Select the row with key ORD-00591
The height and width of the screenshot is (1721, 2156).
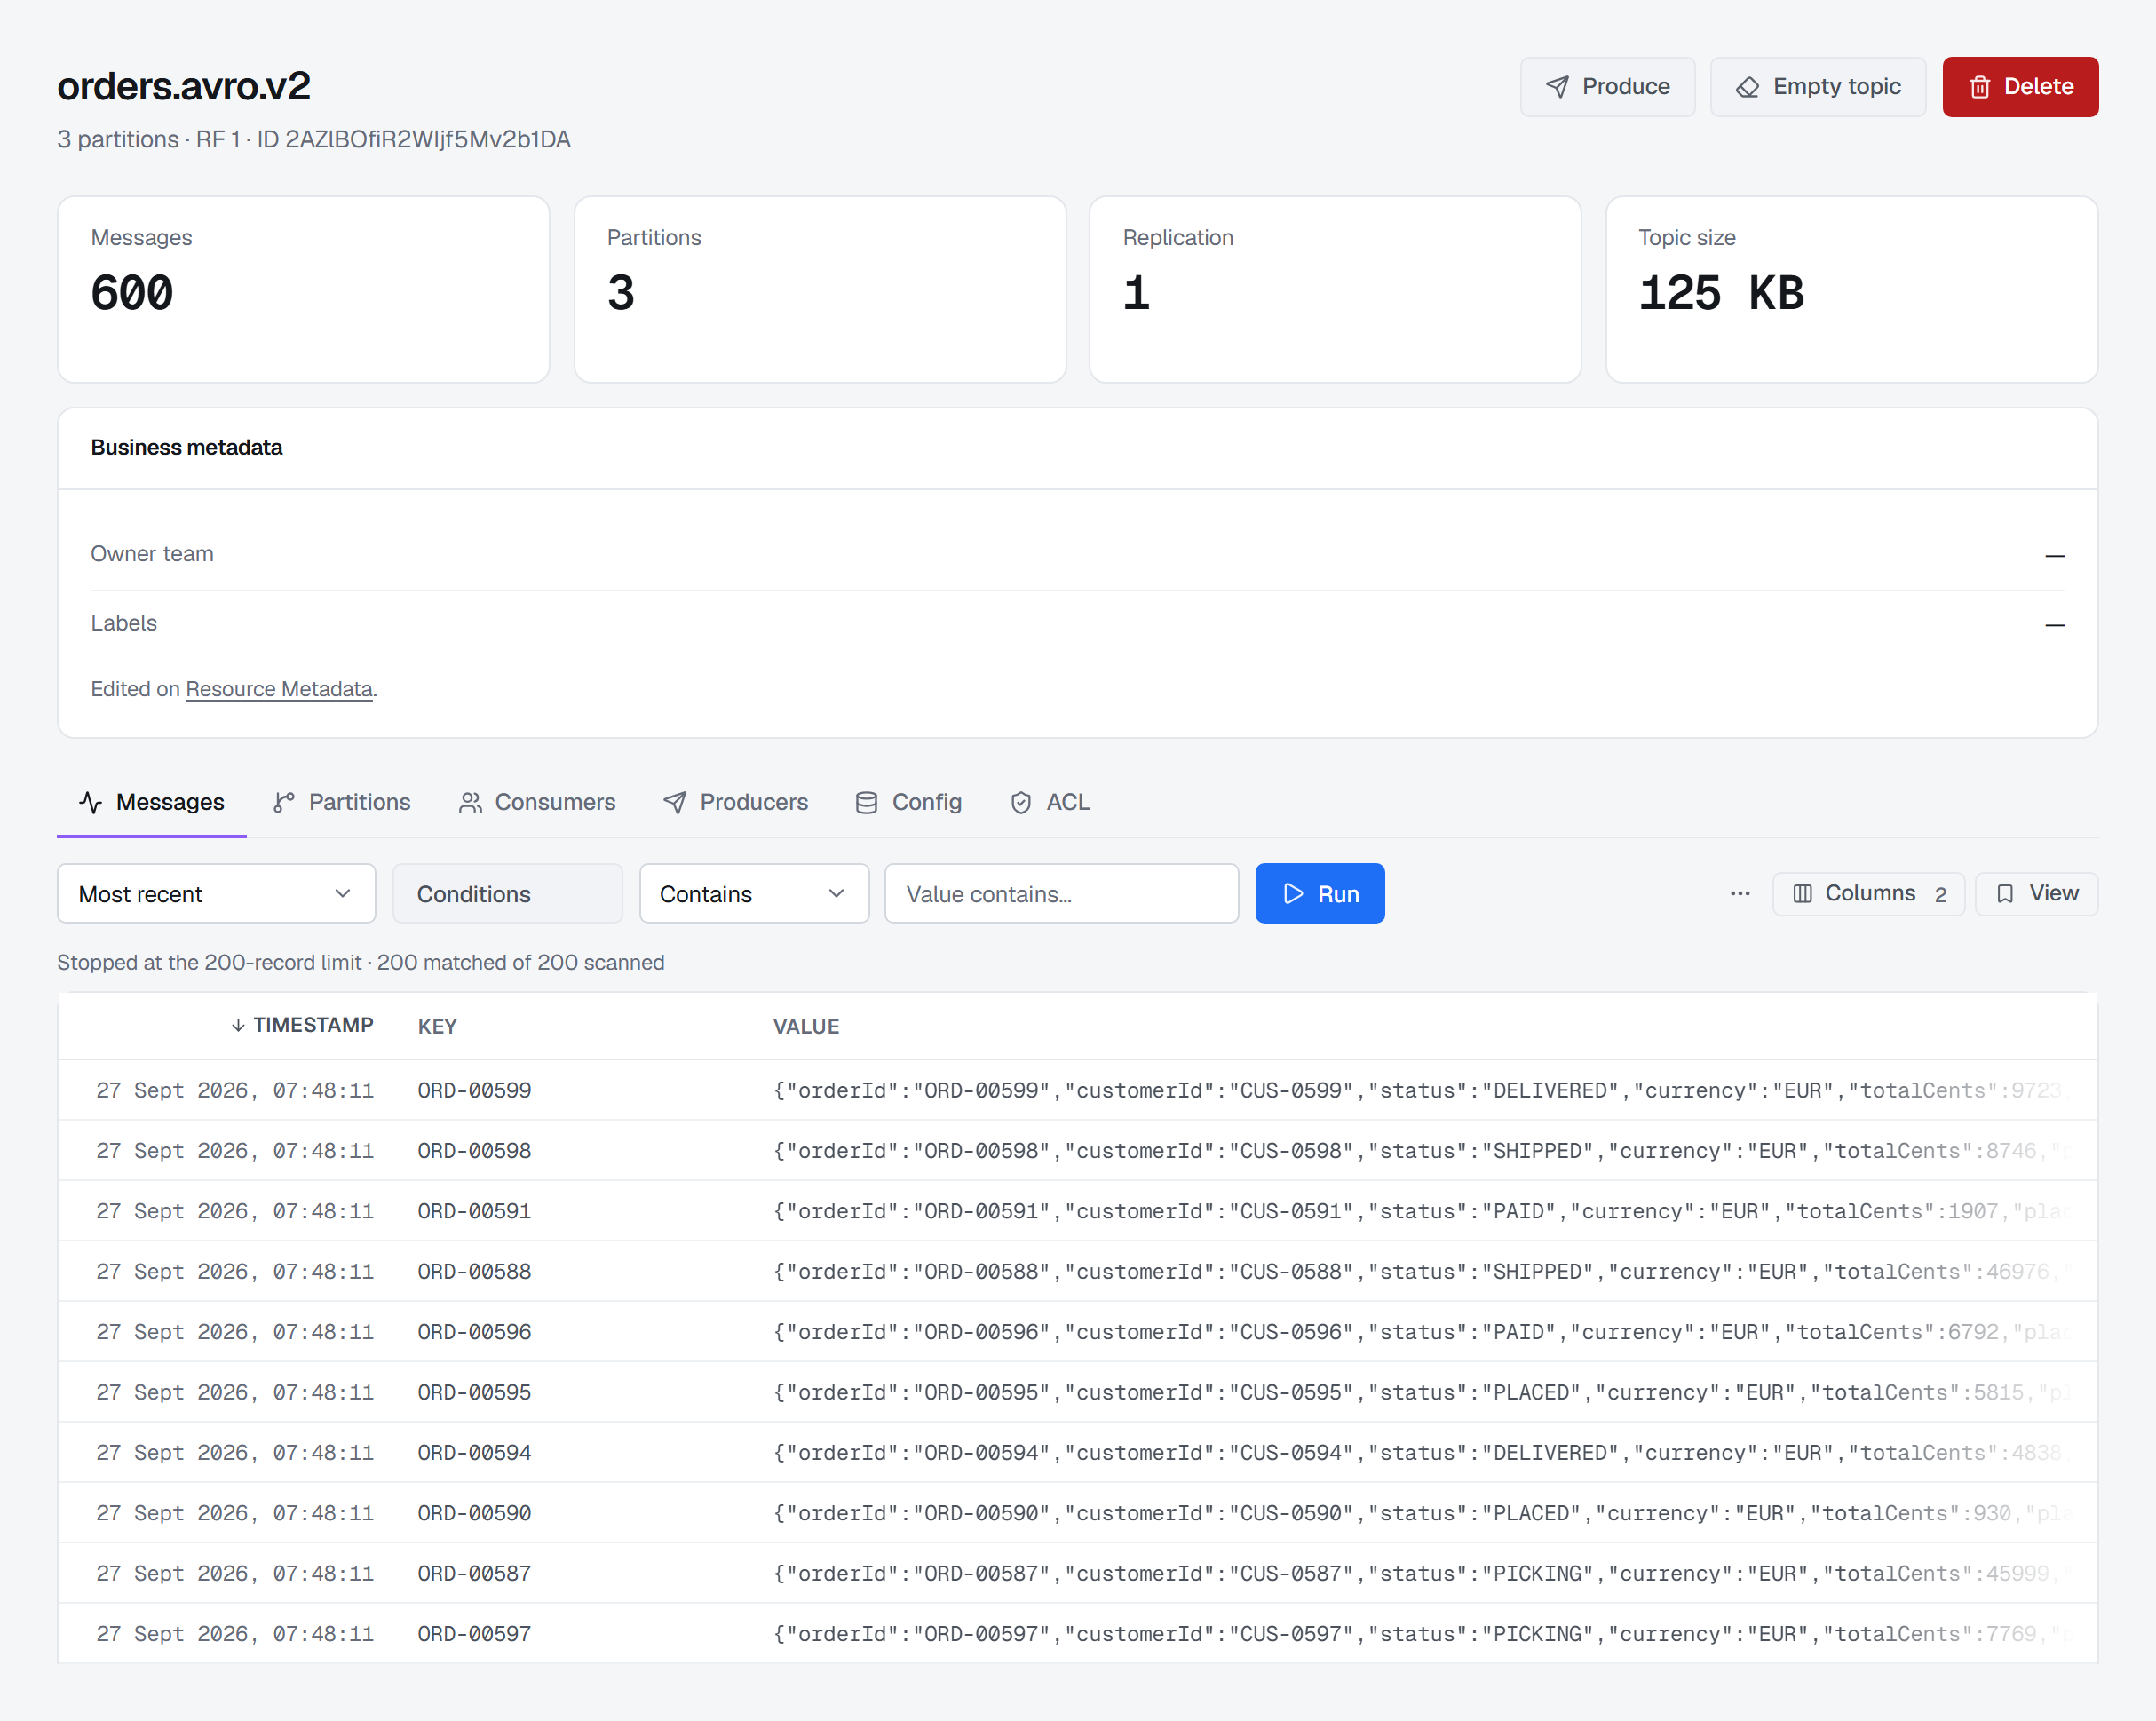tap(1078, 1211)
